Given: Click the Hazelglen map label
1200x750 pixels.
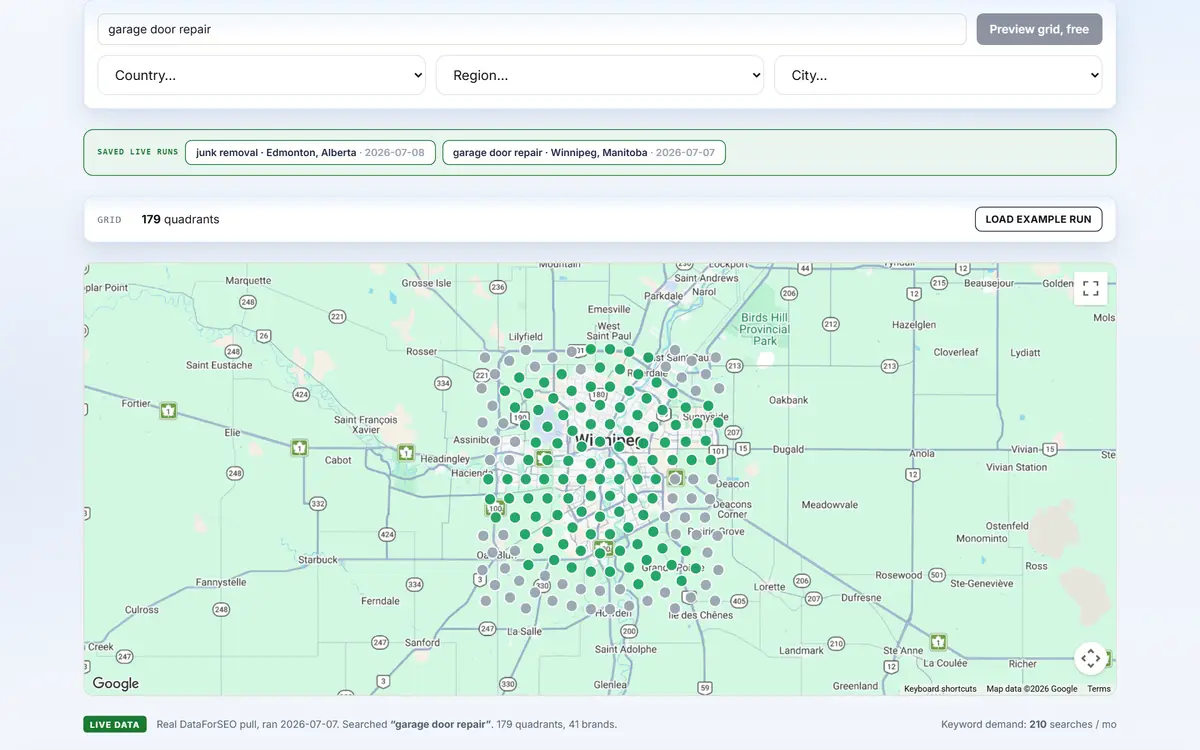Looking at the screenshot, I should pos(913,325).
